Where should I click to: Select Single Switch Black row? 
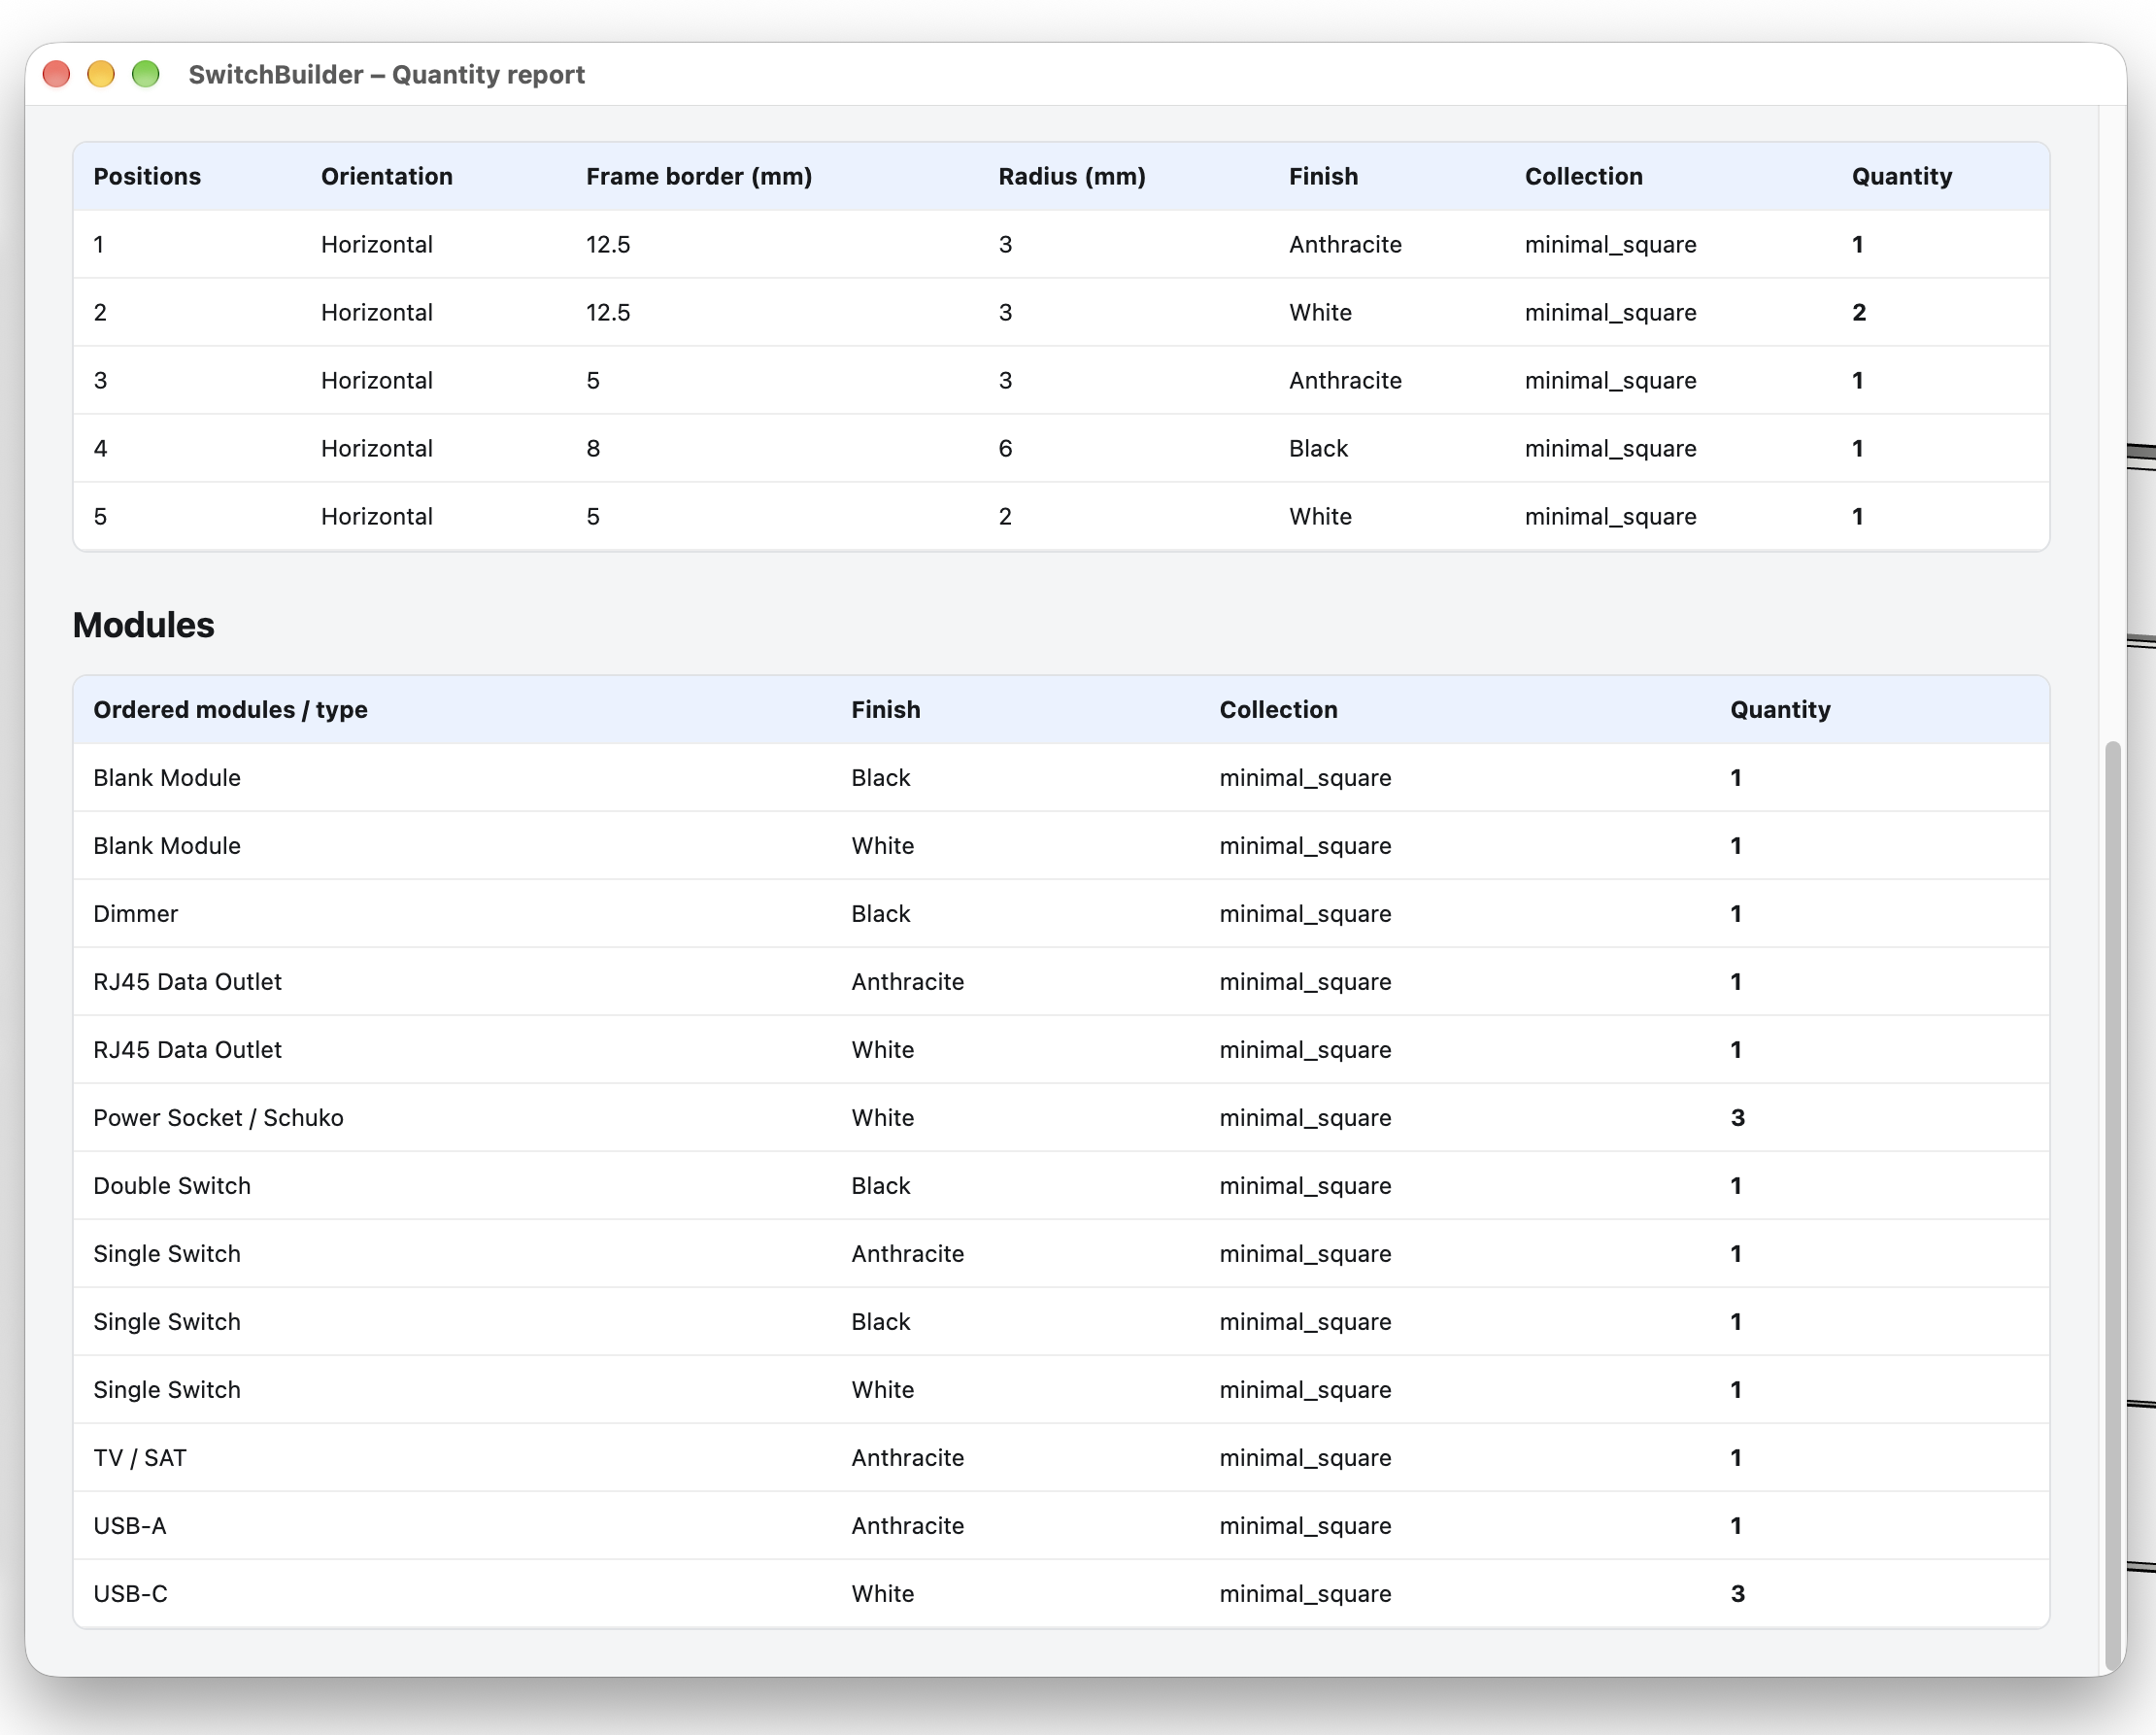[1061, 1322]
